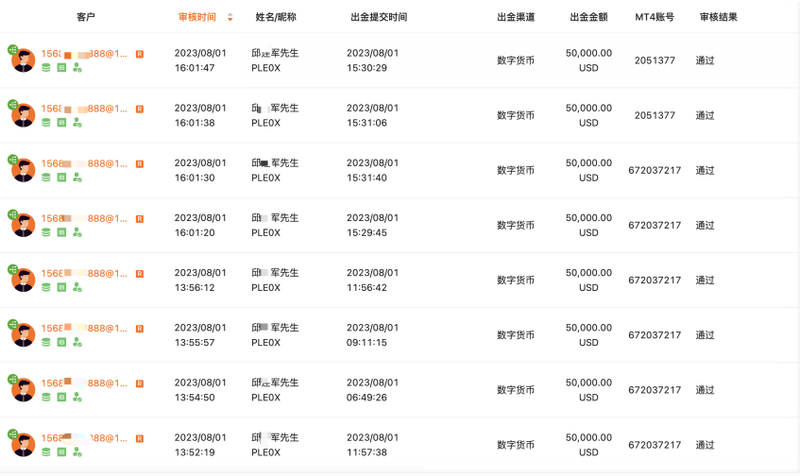Click IB icon in row reviewed 16:01:20
The width and height of the screenshot is (800, 476).
61,232
